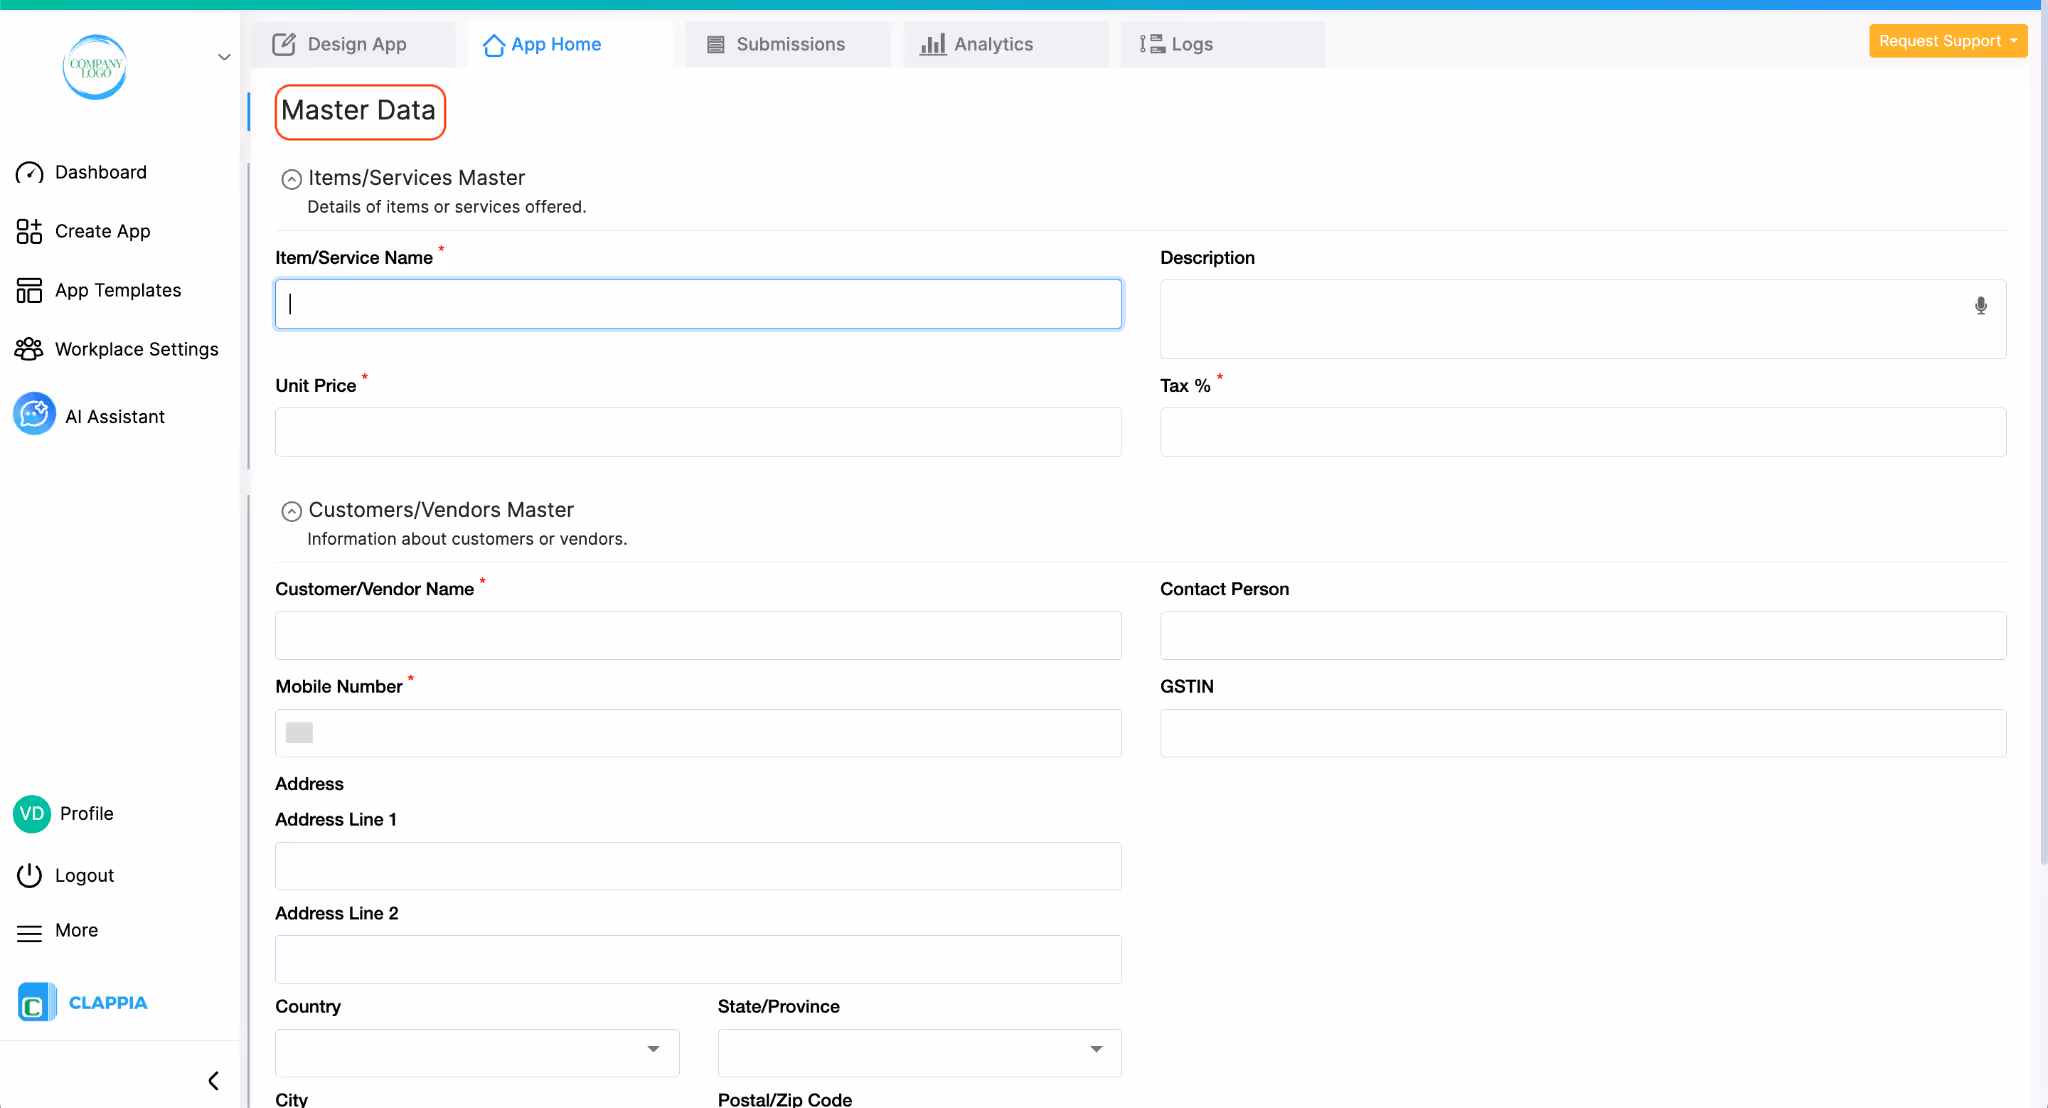Open the Analytics tab
The image size is (2048, 1108).
[x=977, y=45]
